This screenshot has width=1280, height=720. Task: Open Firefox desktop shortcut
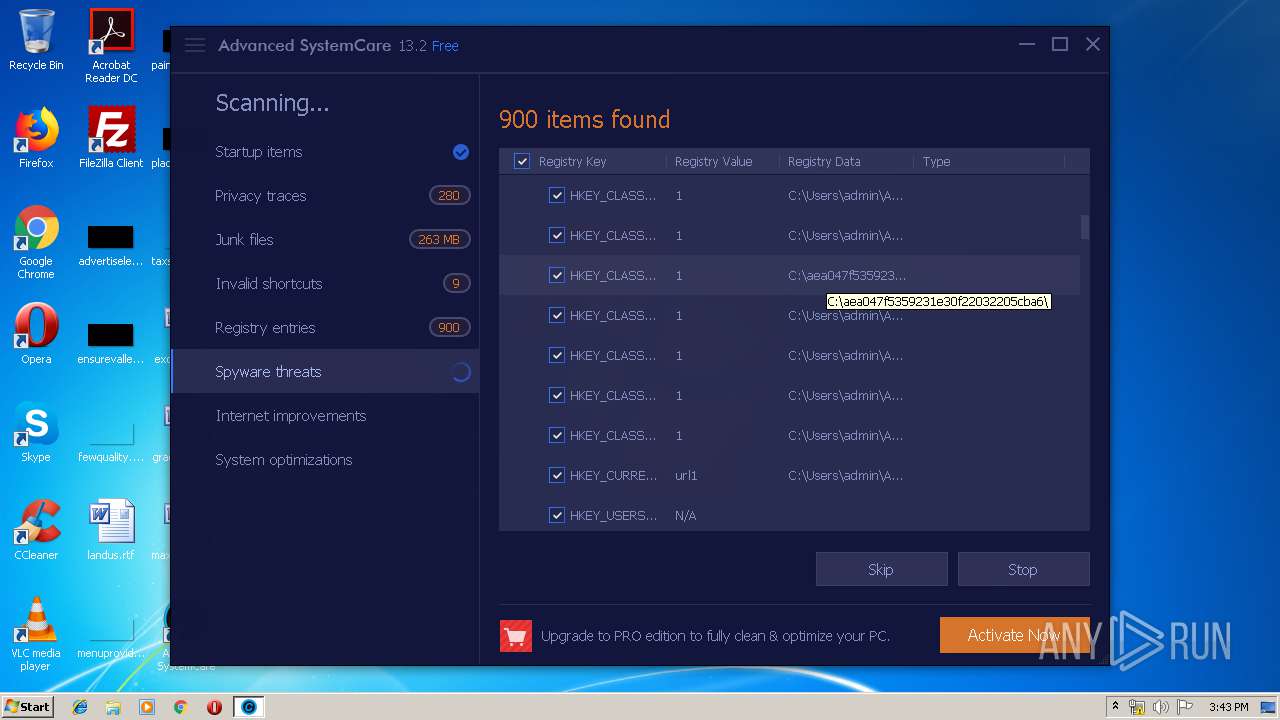click(36, 138)
